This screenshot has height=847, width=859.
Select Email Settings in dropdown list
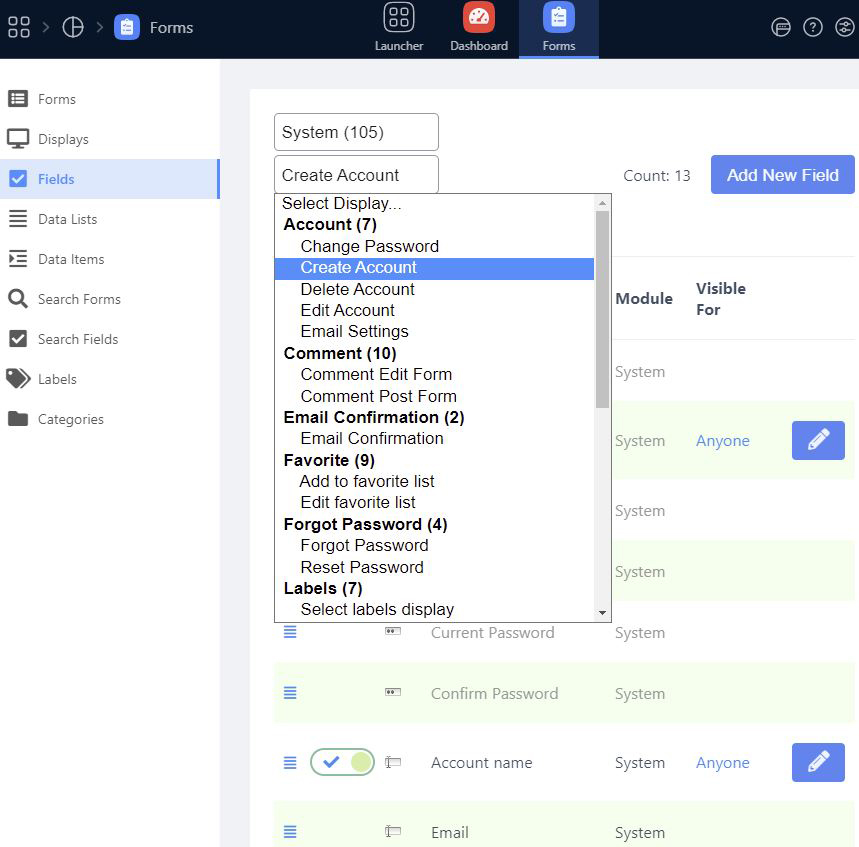pos(354,331)
